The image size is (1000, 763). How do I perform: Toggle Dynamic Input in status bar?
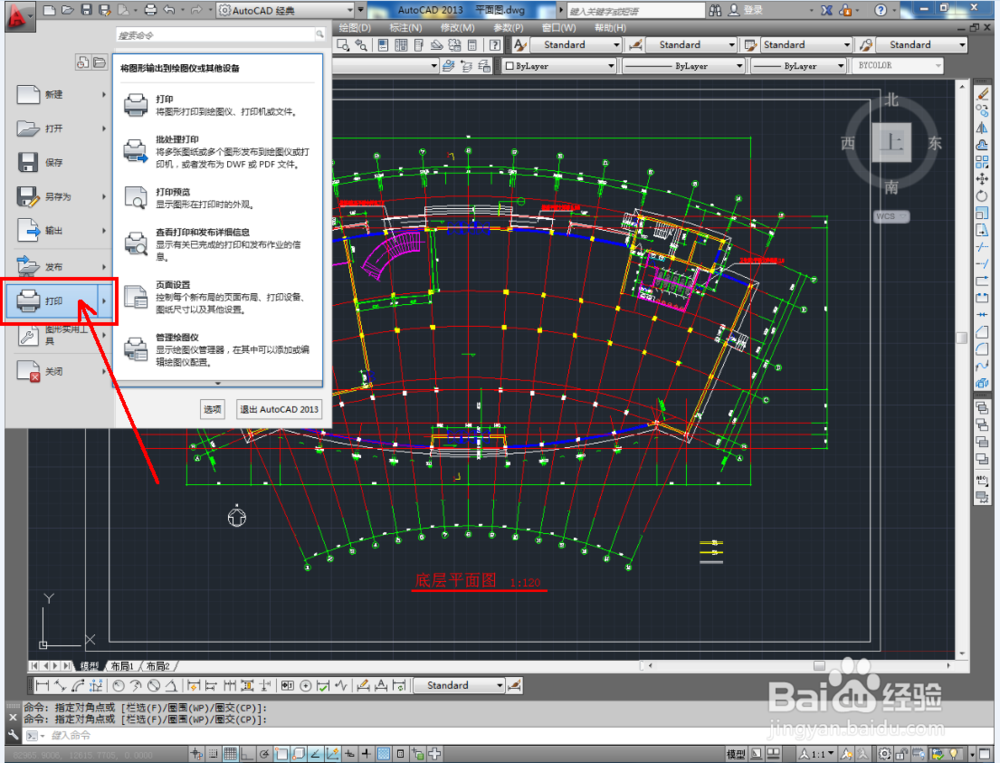pos(349,754)
